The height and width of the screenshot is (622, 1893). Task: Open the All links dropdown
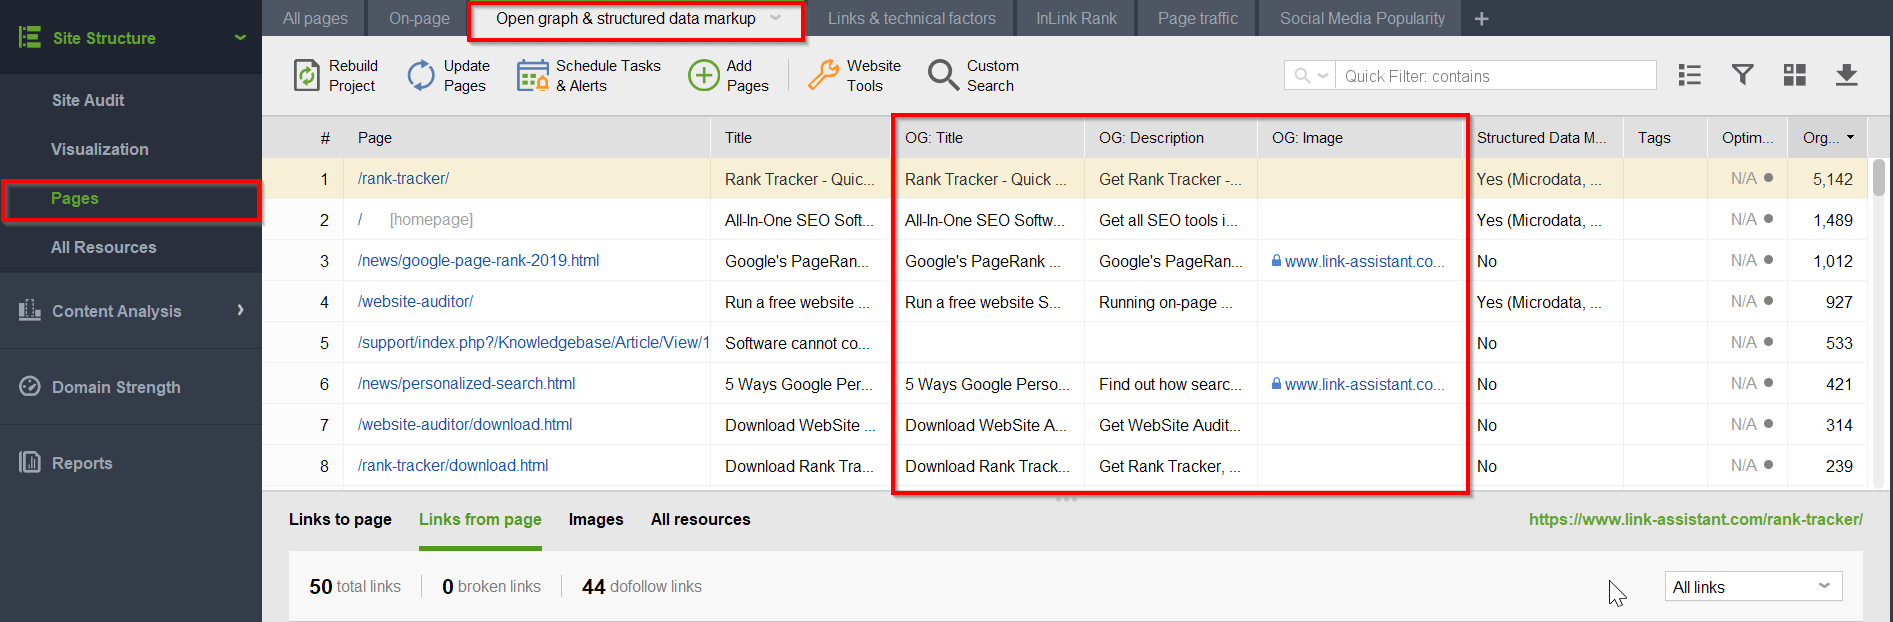point(1754,587)
